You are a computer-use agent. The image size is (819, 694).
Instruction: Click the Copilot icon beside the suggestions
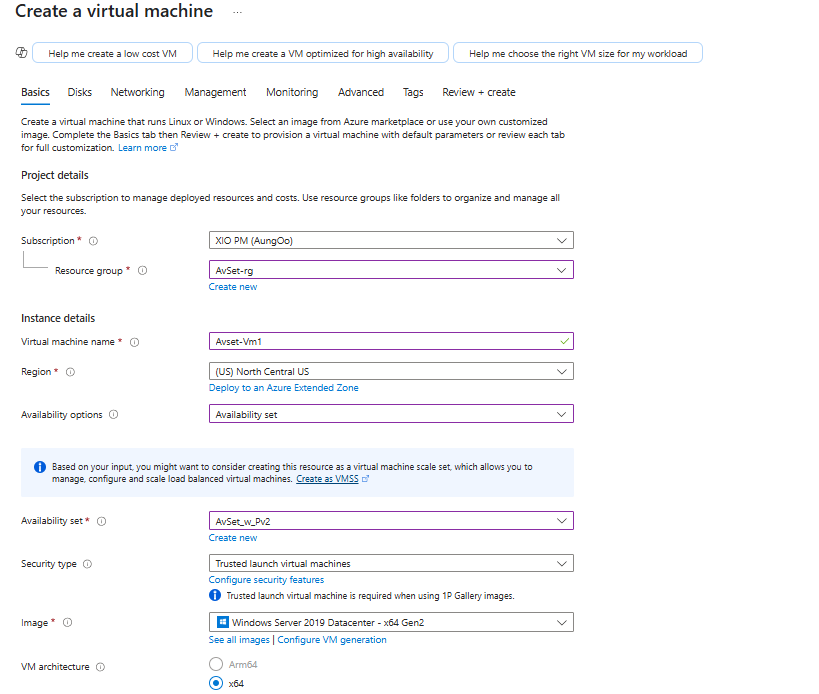point(21,53)
